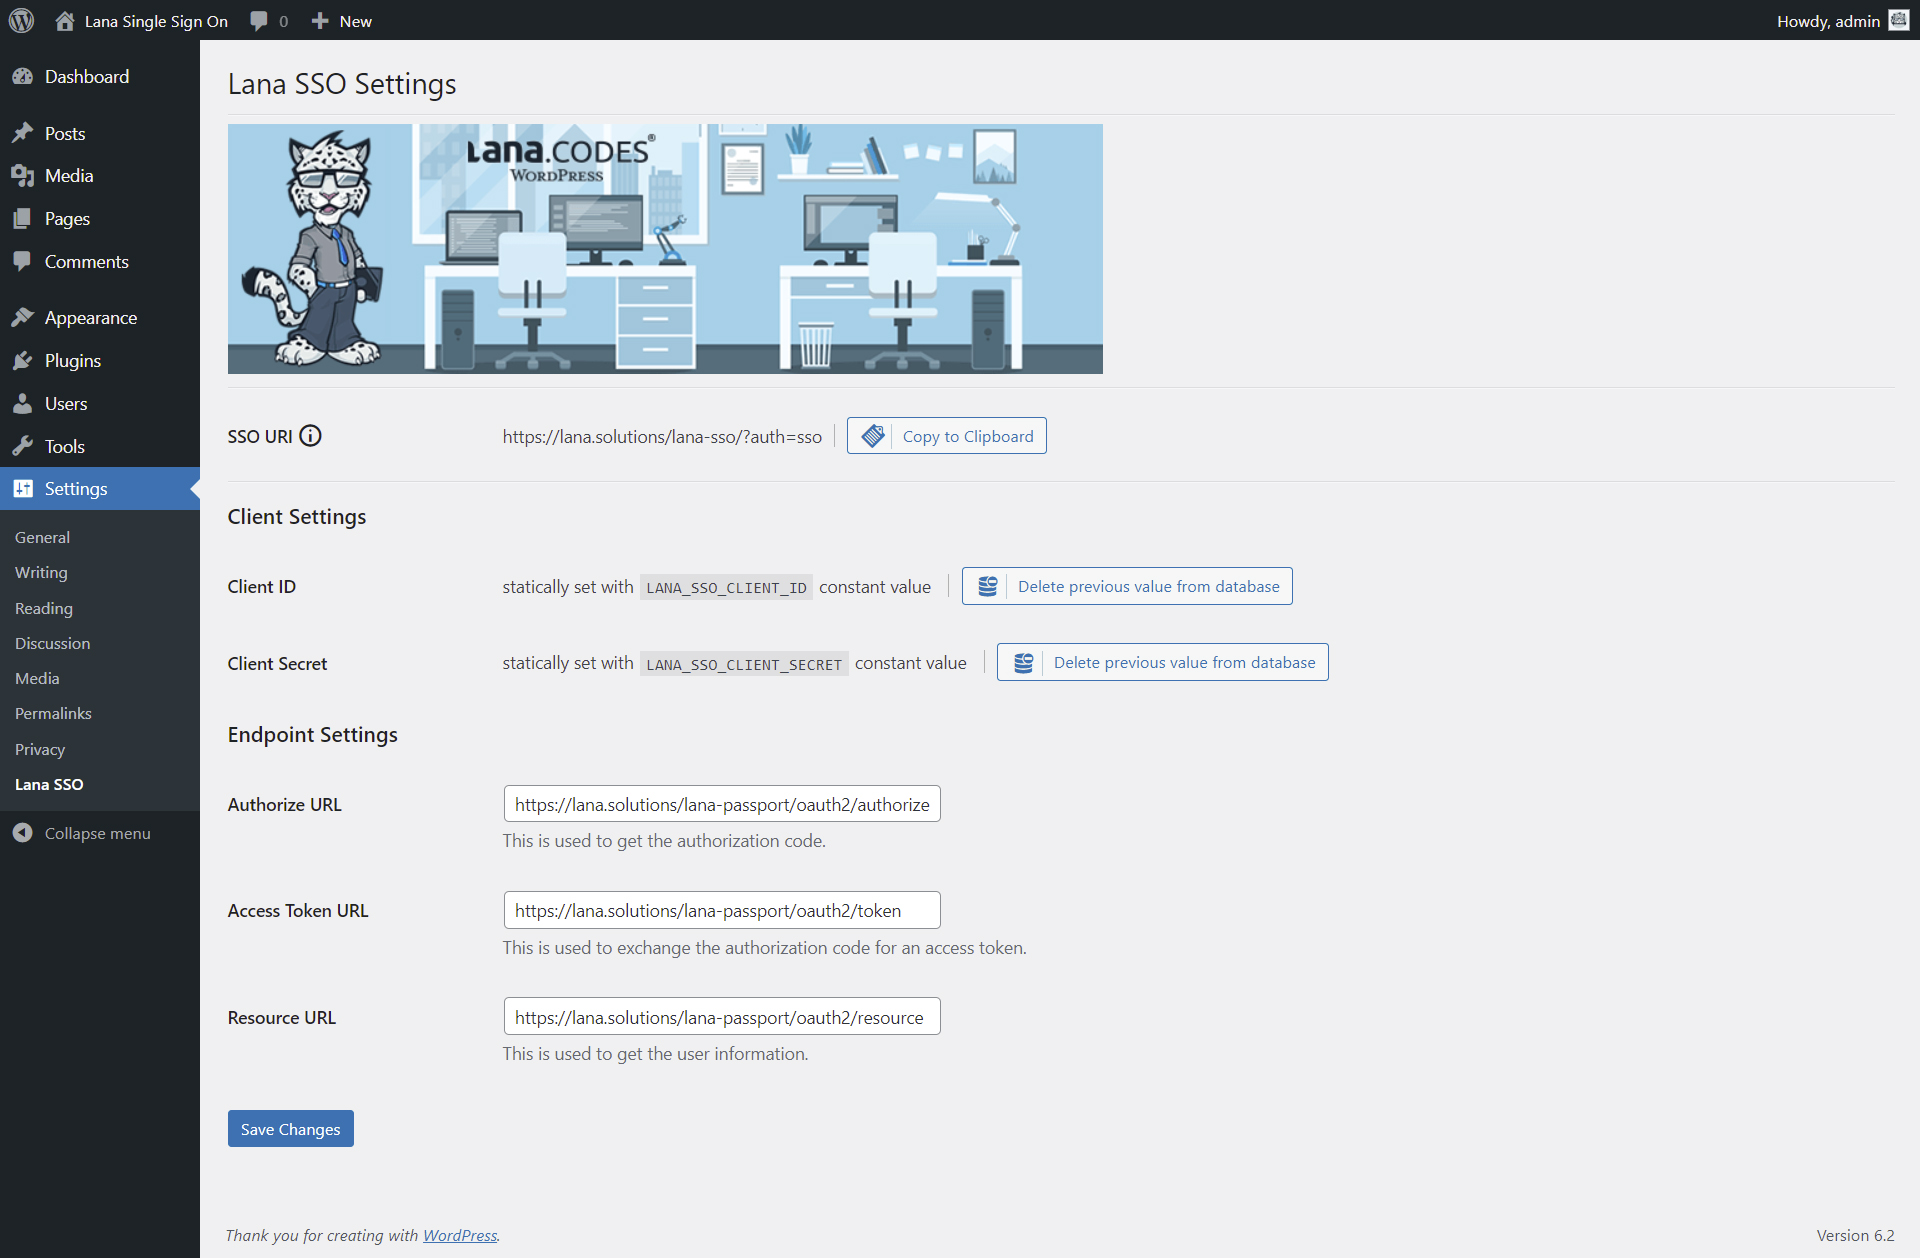Select General settings submenu

[x=42, y=537]
